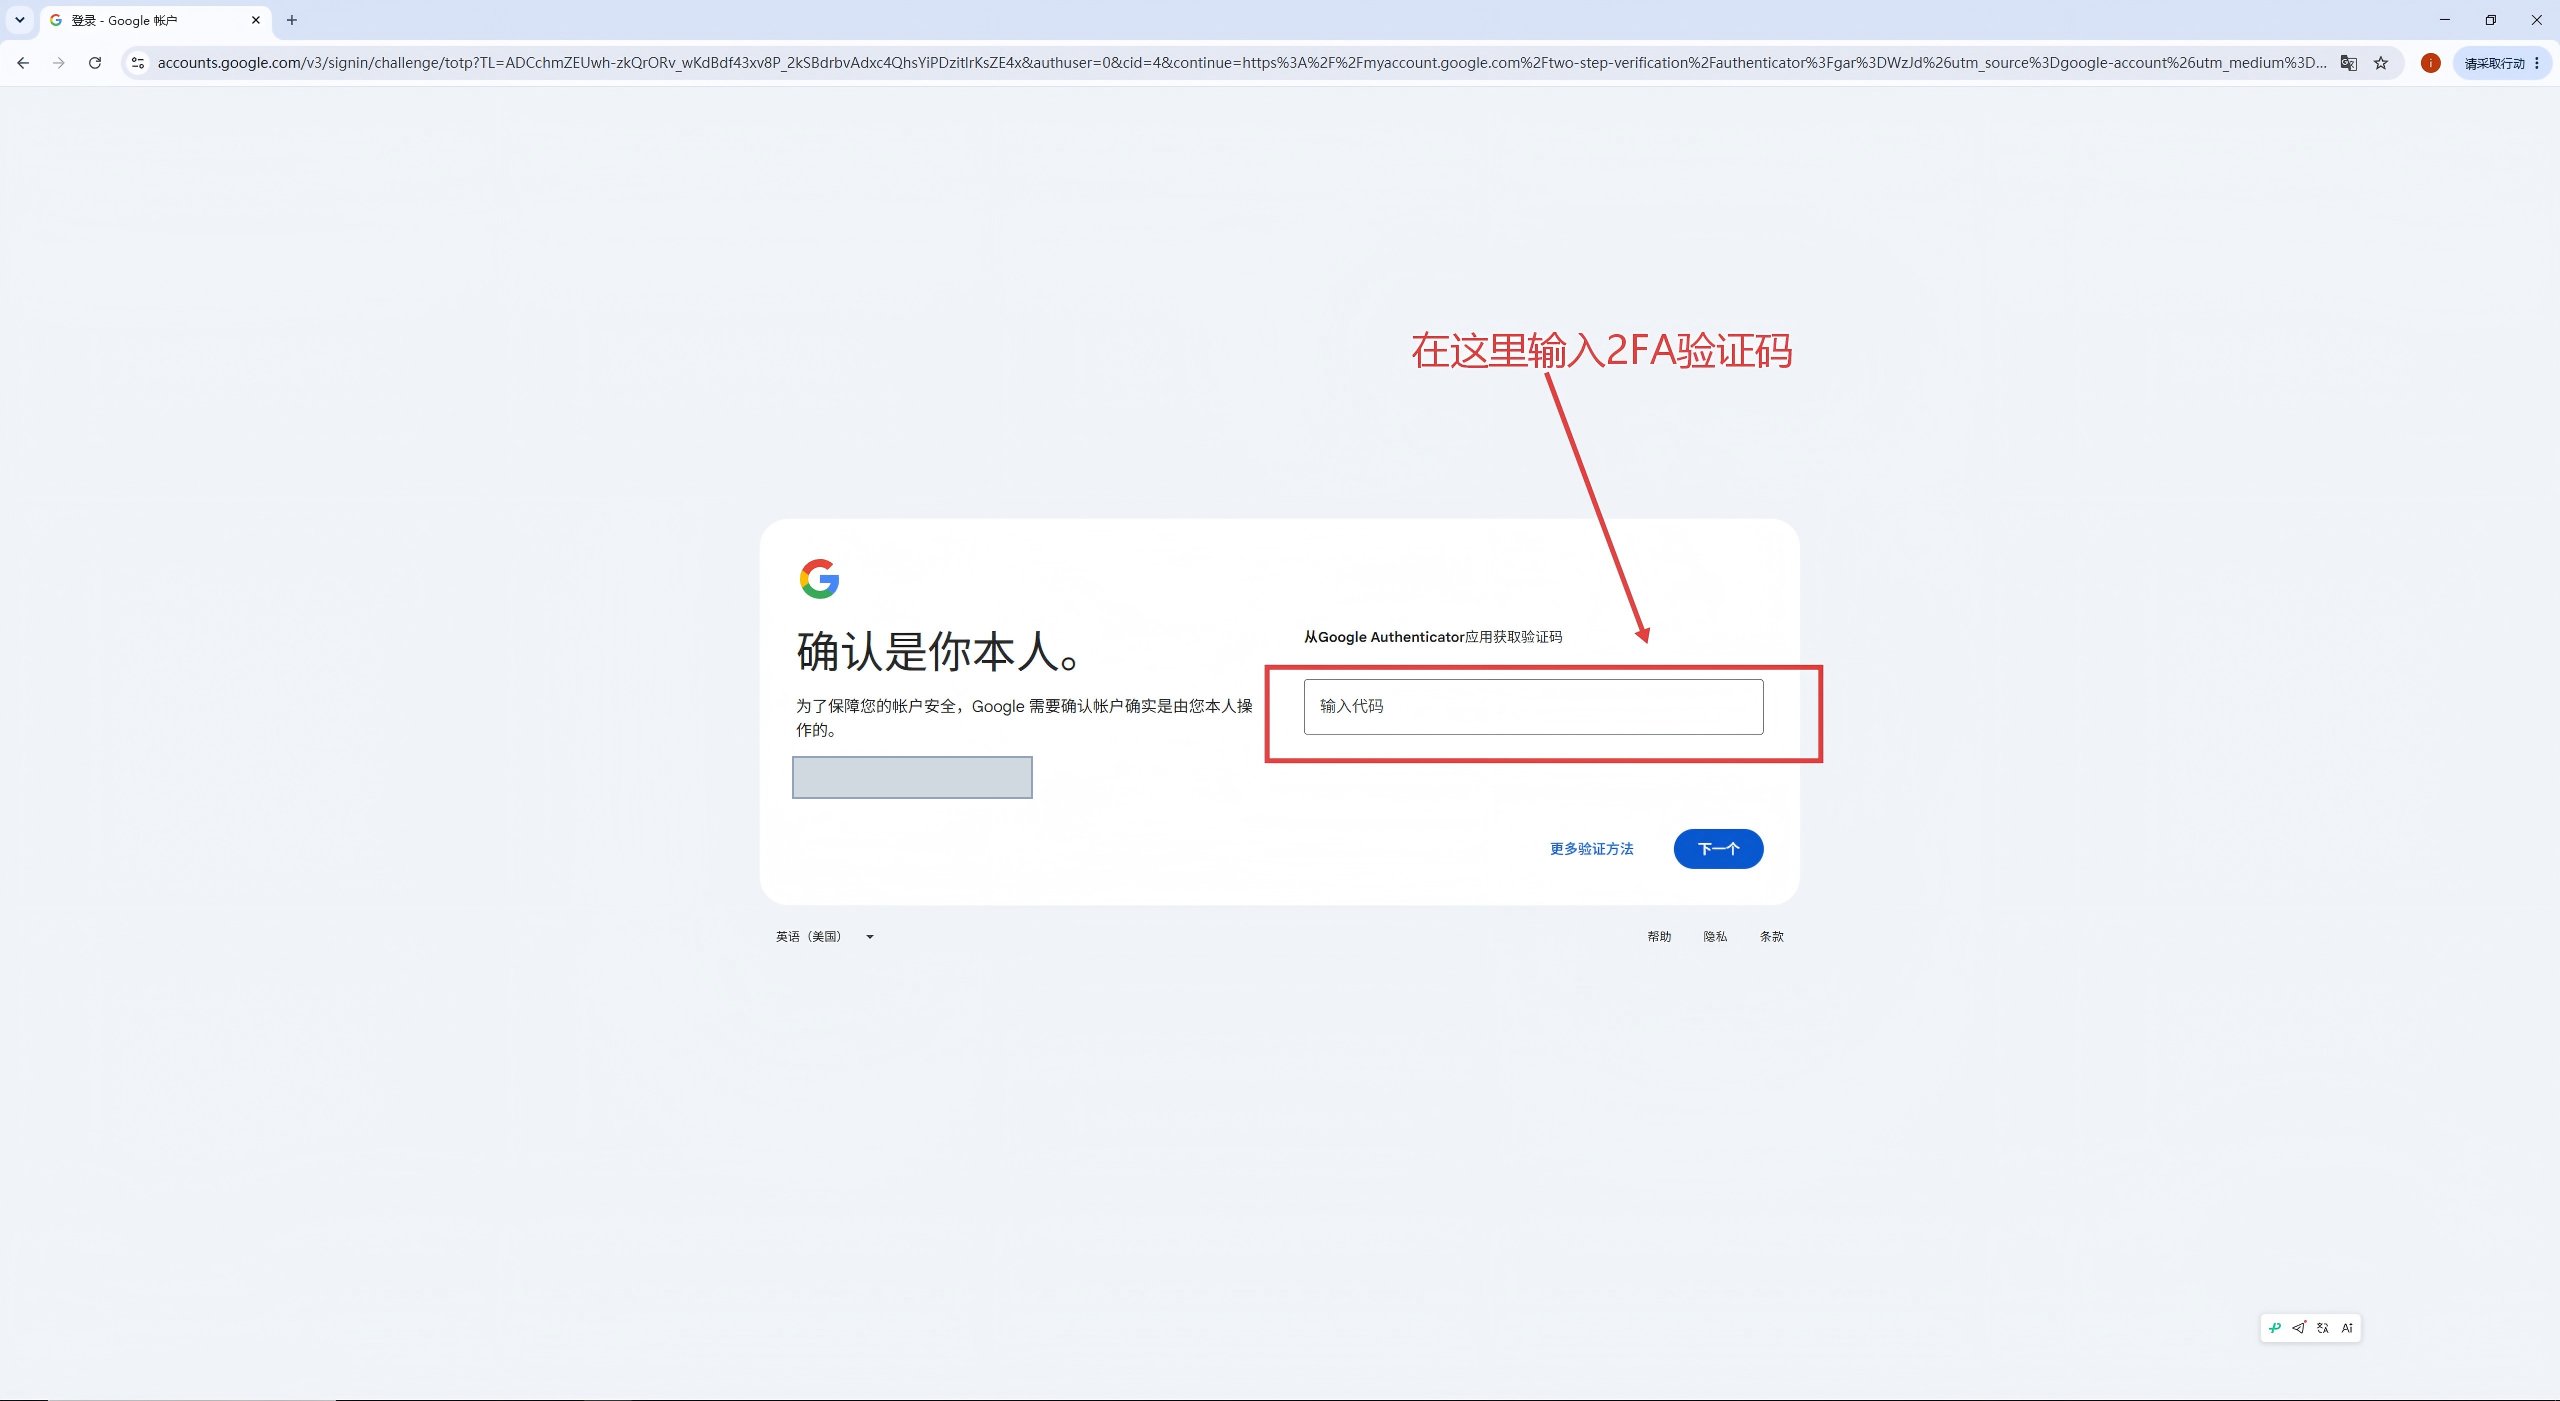The image size is (2560, 1401).
Task: Bookmark this page with the star icon
Action: coord(2381,63)
